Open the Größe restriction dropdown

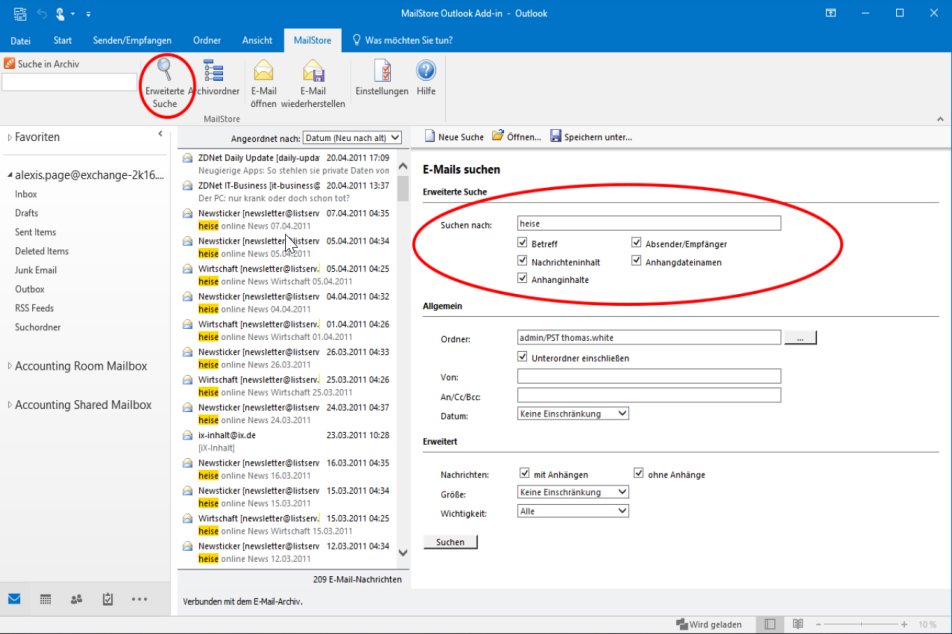[x=573, y=492]
